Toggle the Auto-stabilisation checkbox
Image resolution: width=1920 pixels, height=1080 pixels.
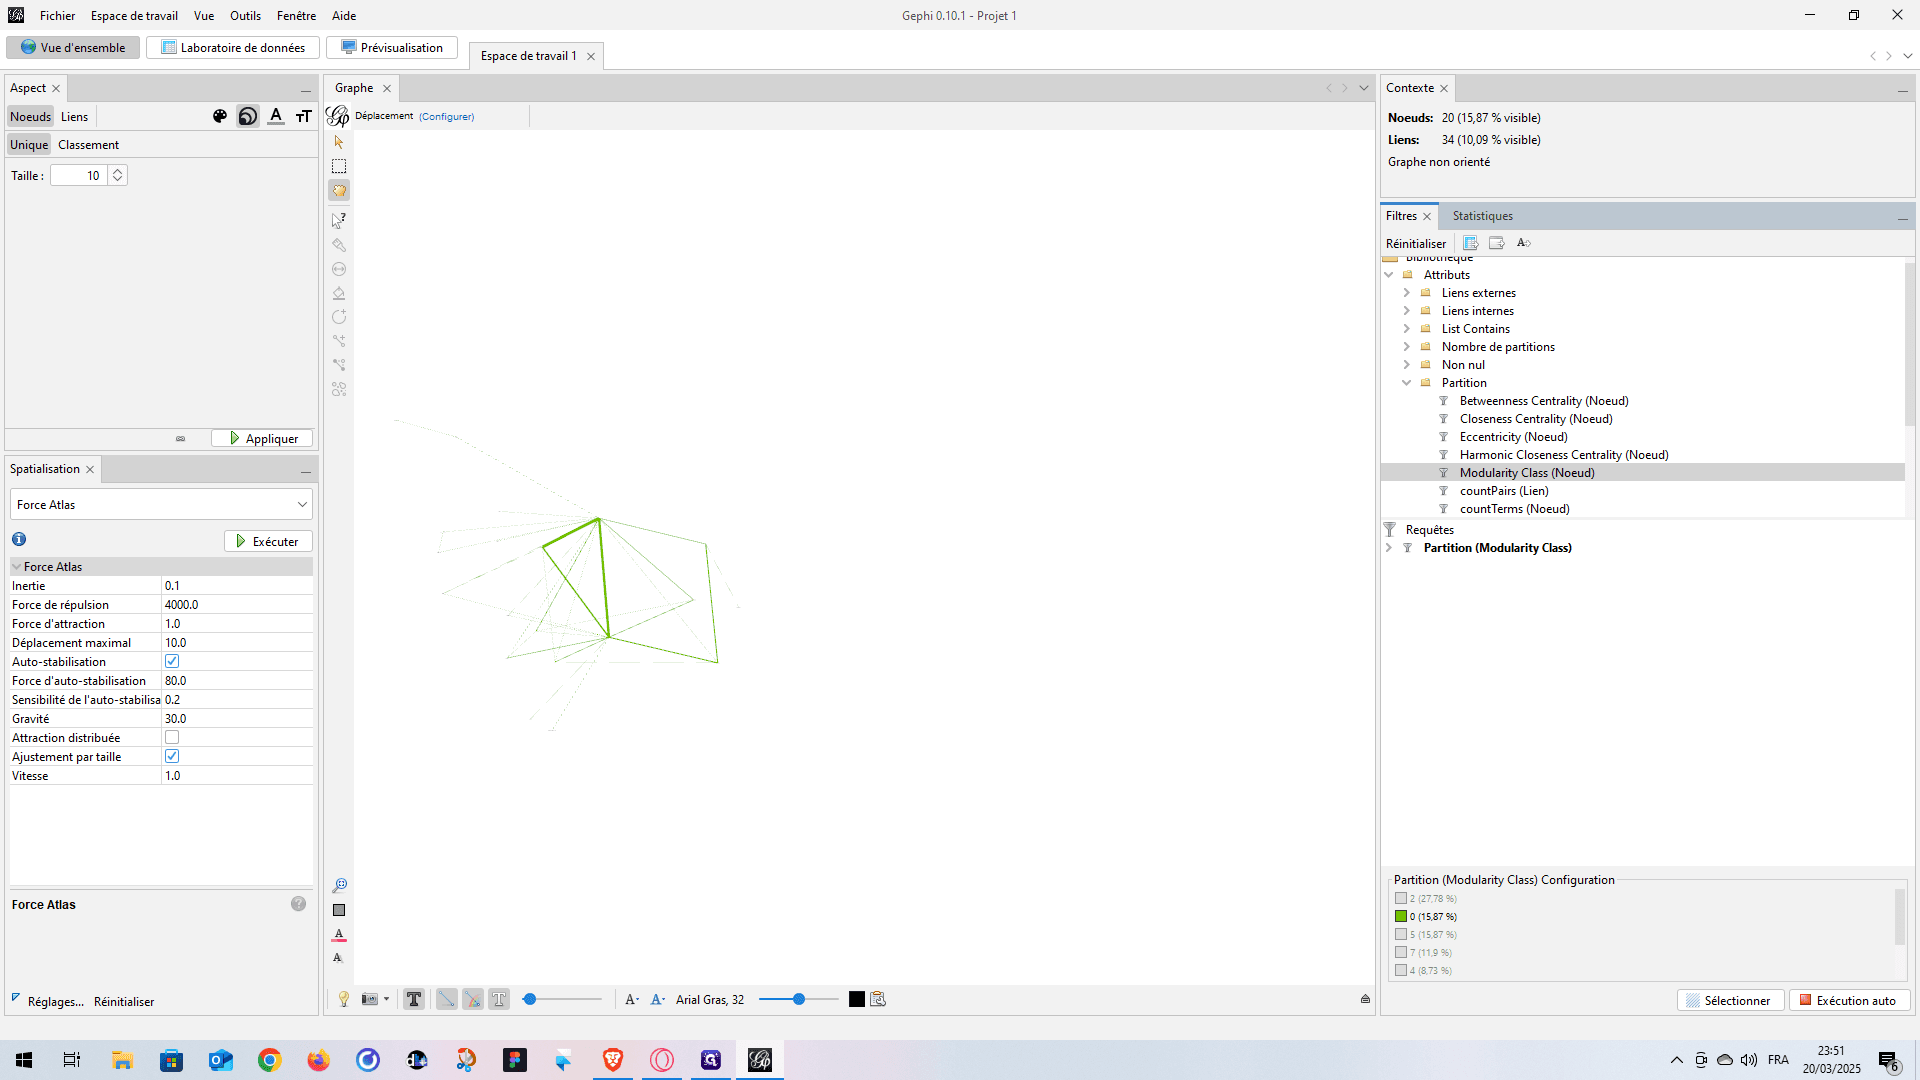172,661
